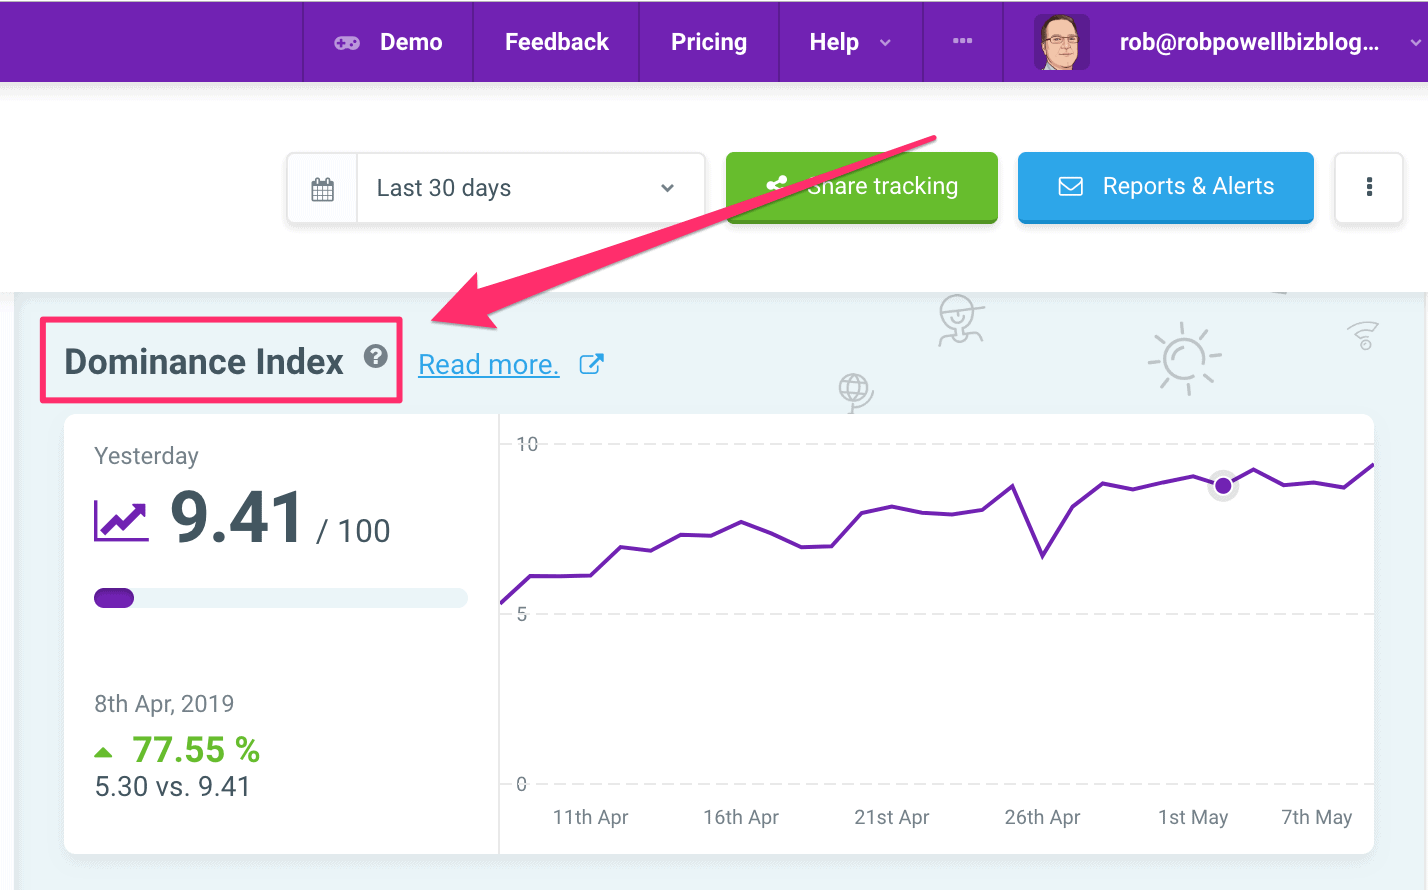Follow the Read more link
The width and height of the screenshot is (1428, 890).
click(488, 365)
